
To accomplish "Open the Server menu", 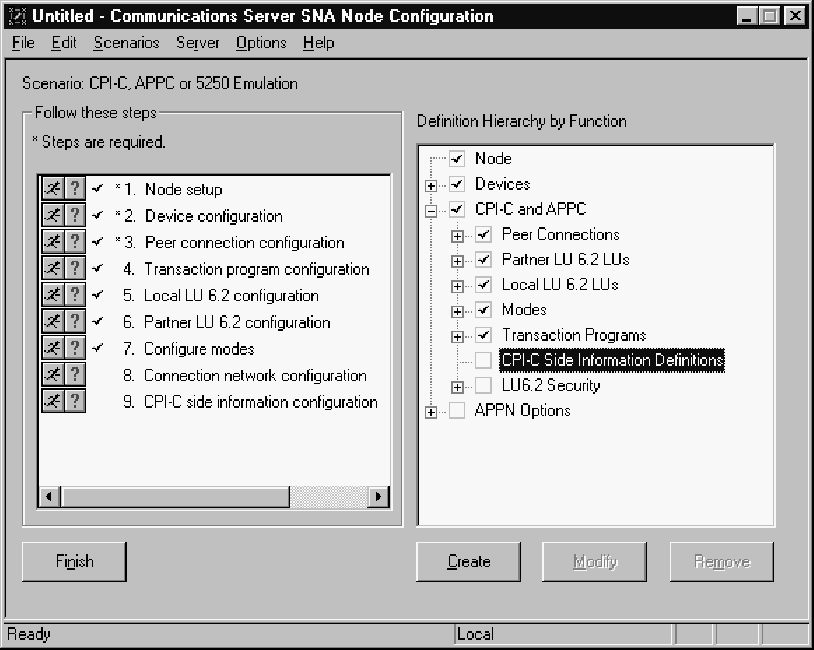I will [x=198, y=43].
